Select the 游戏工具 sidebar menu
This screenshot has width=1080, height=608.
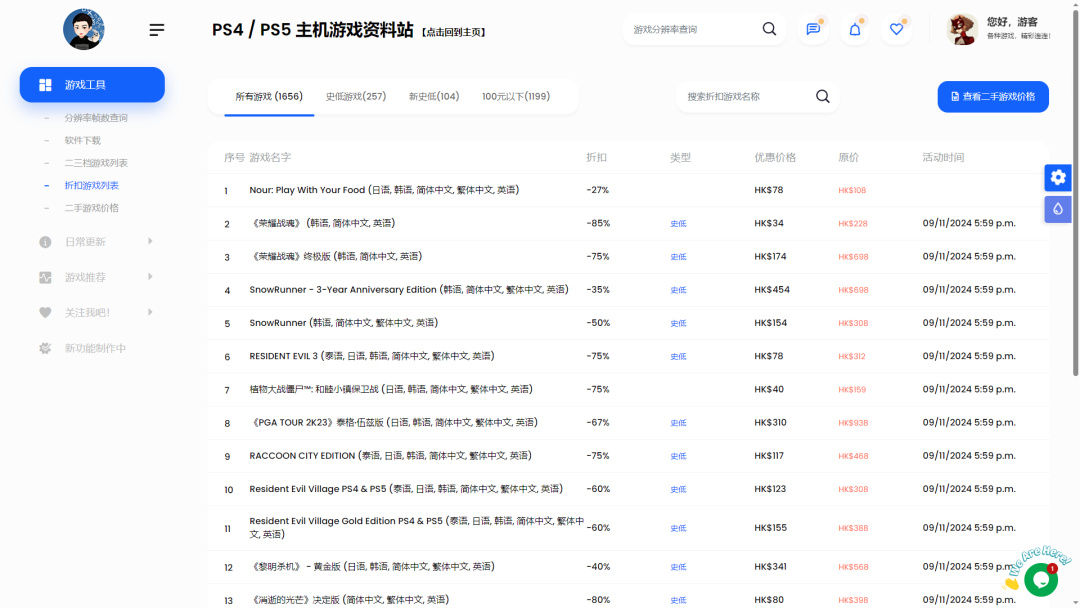[92, 85]
